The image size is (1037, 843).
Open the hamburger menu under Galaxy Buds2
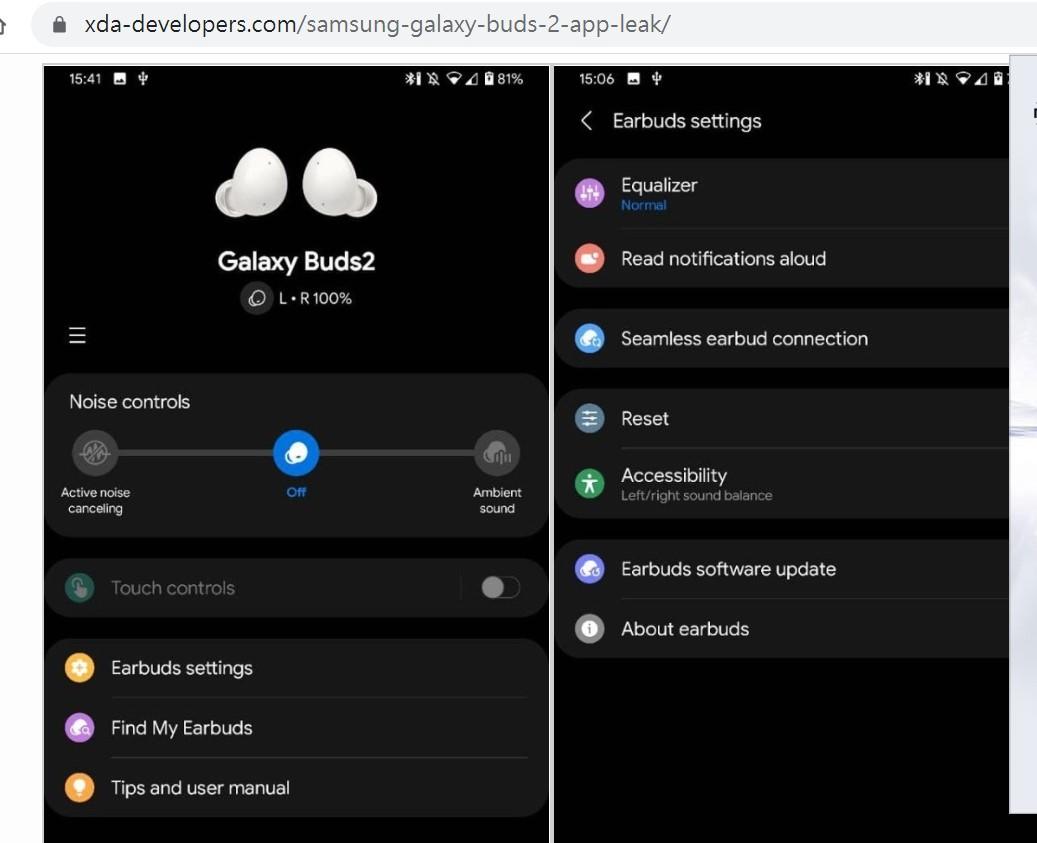77,336
